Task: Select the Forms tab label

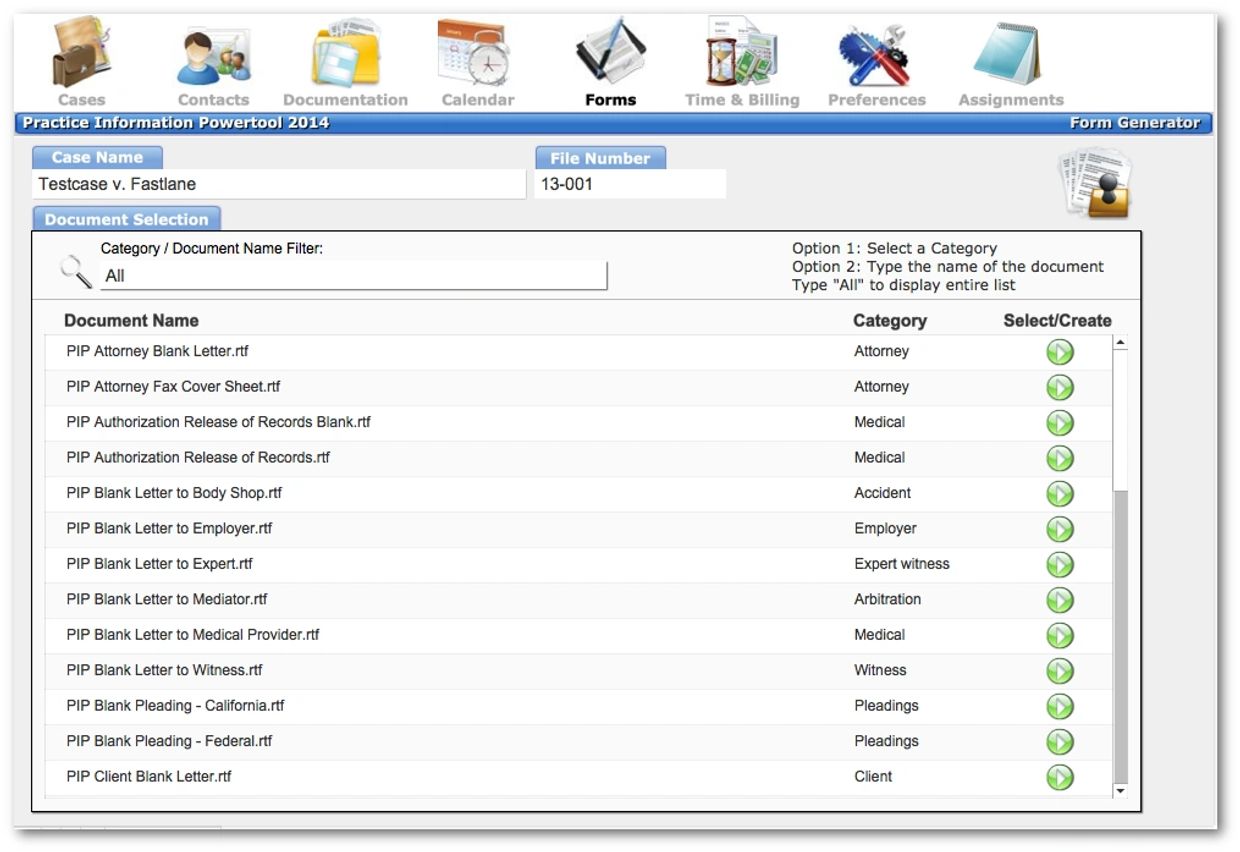Action: click(610, 100)
